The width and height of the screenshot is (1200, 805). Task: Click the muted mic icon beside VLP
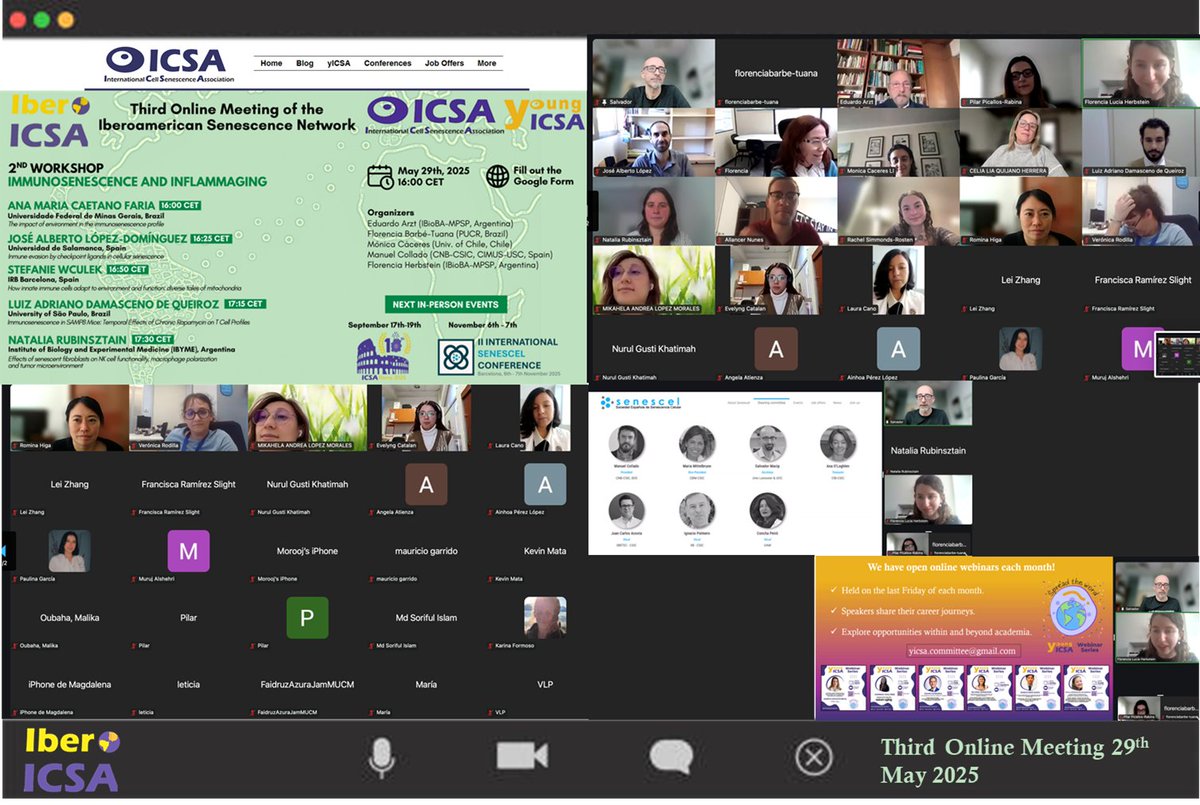point(488,712)
